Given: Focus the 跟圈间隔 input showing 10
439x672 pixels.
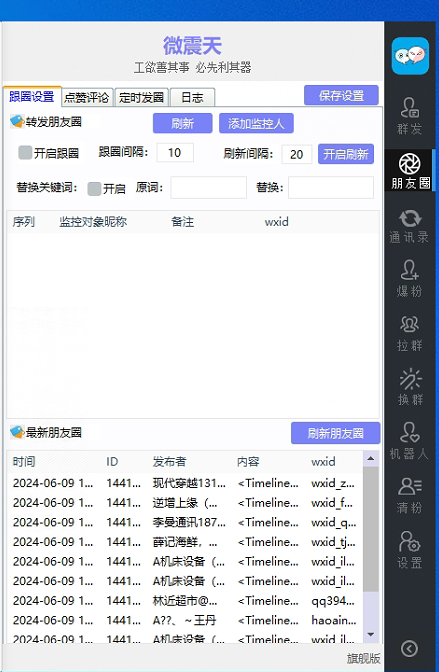Looking at the screenshot, I should pos(175,153).
